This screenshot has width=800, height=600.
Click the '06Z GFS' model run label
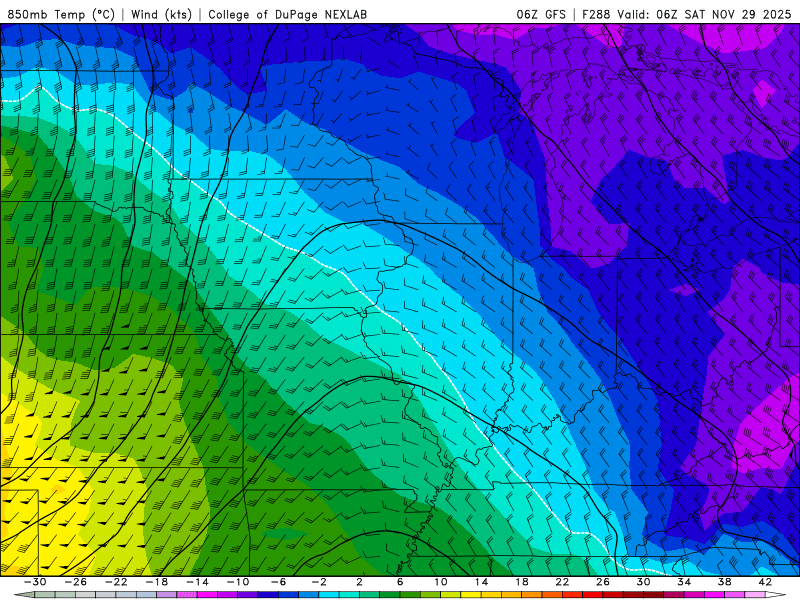541,14
